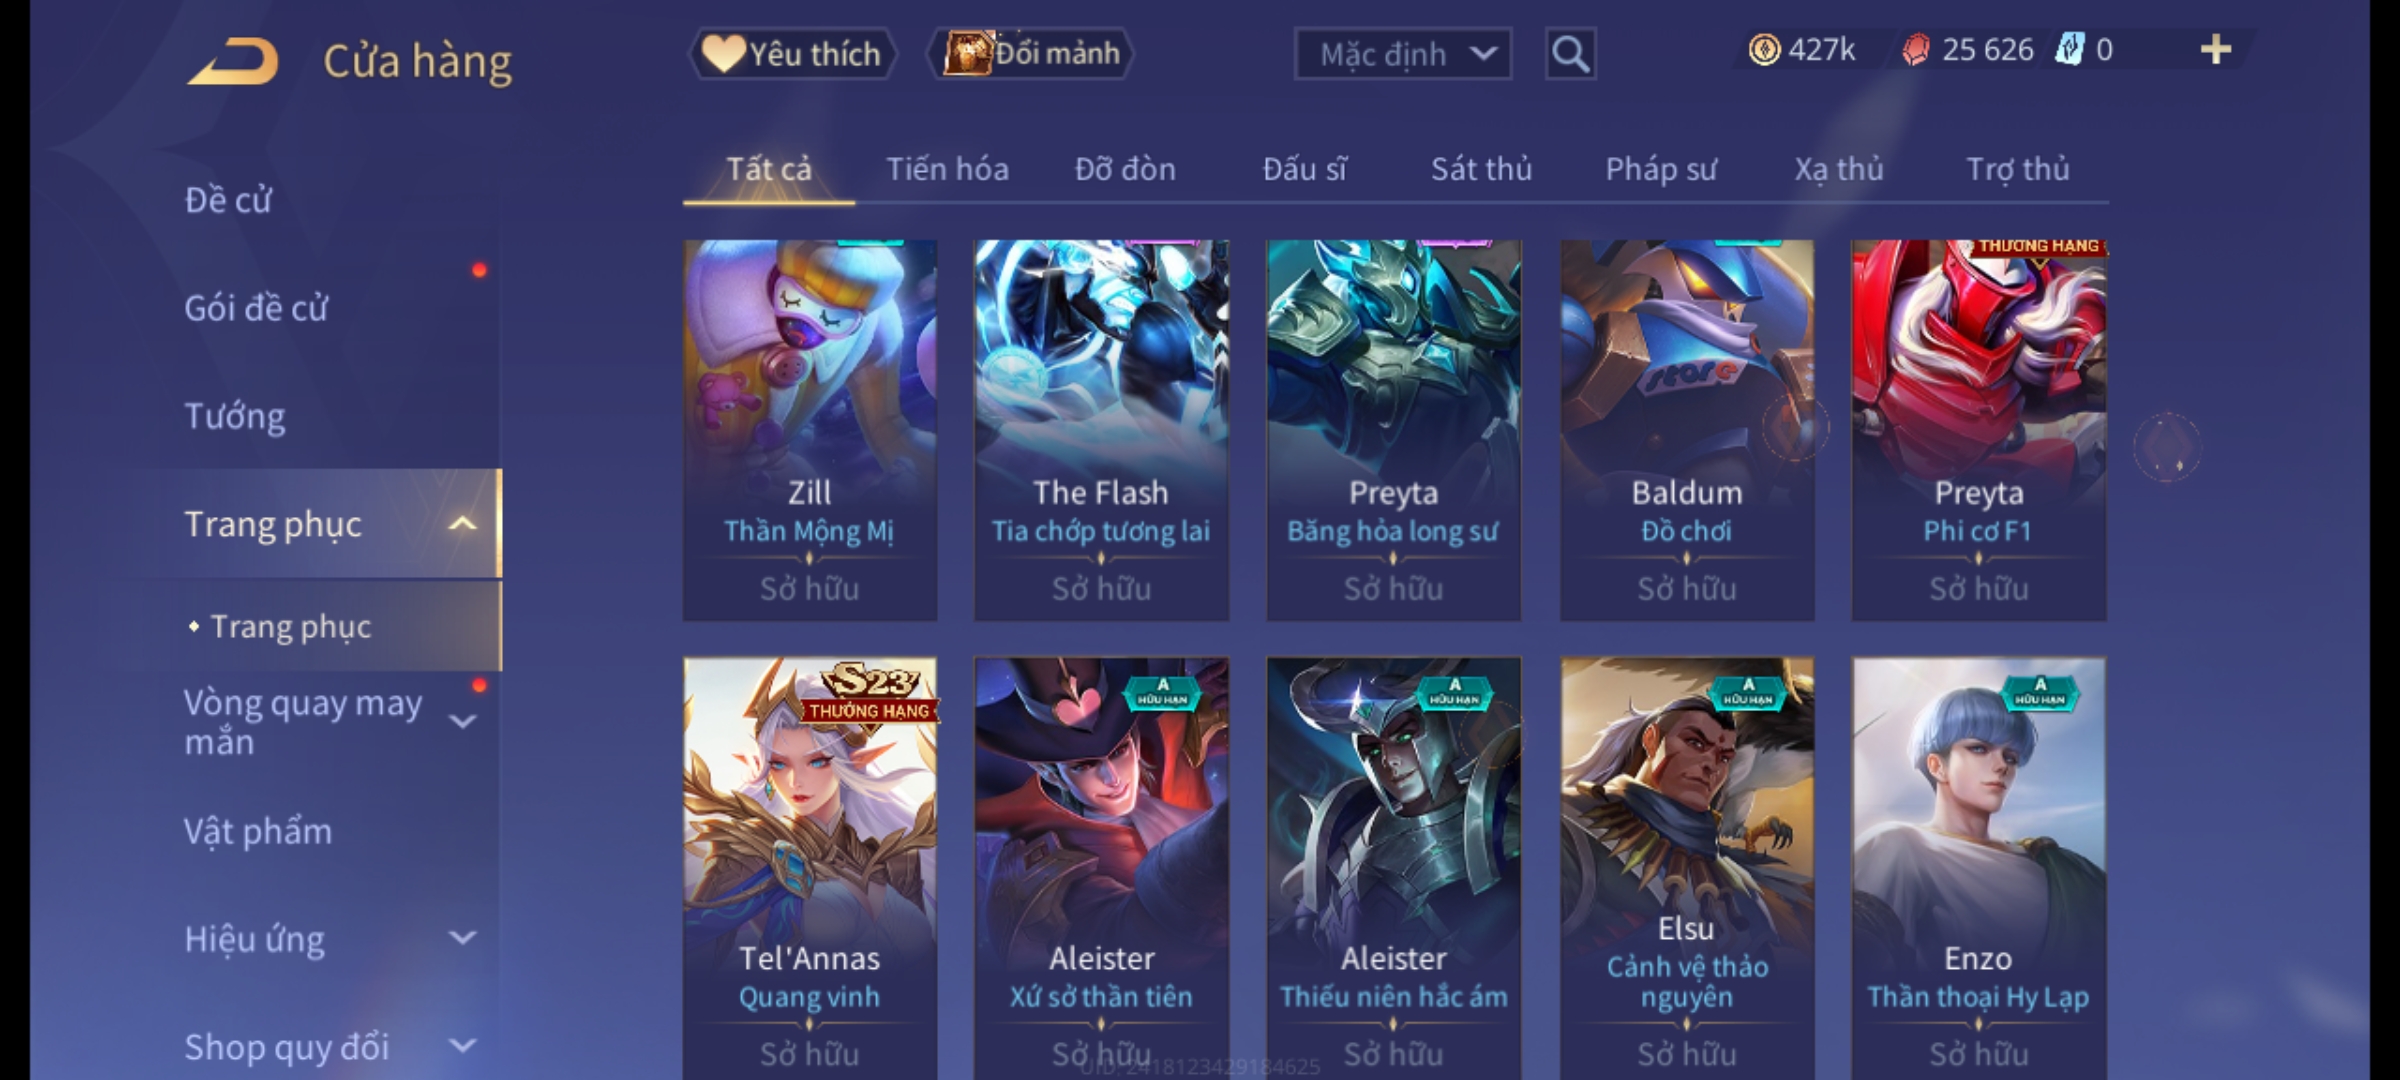
Task: Go to Gói đề cử section
Action: 255,308
